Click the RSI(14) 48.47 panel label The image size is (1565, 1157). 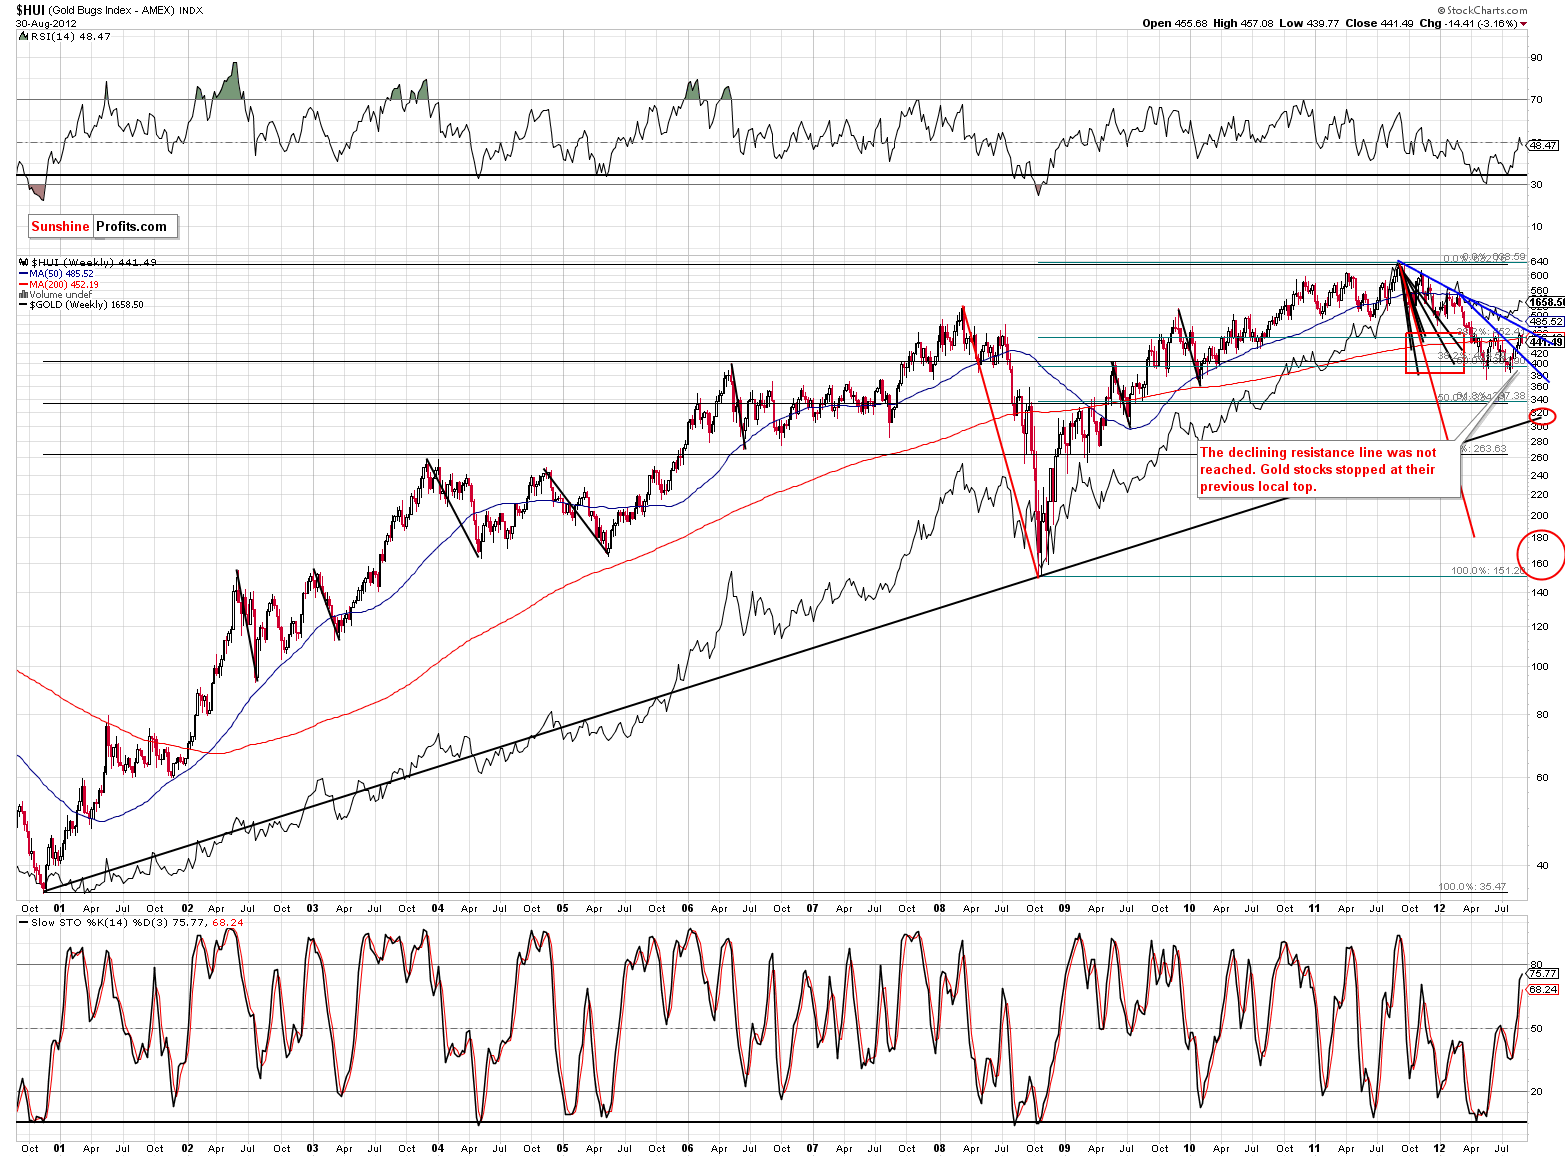[71, 36]
